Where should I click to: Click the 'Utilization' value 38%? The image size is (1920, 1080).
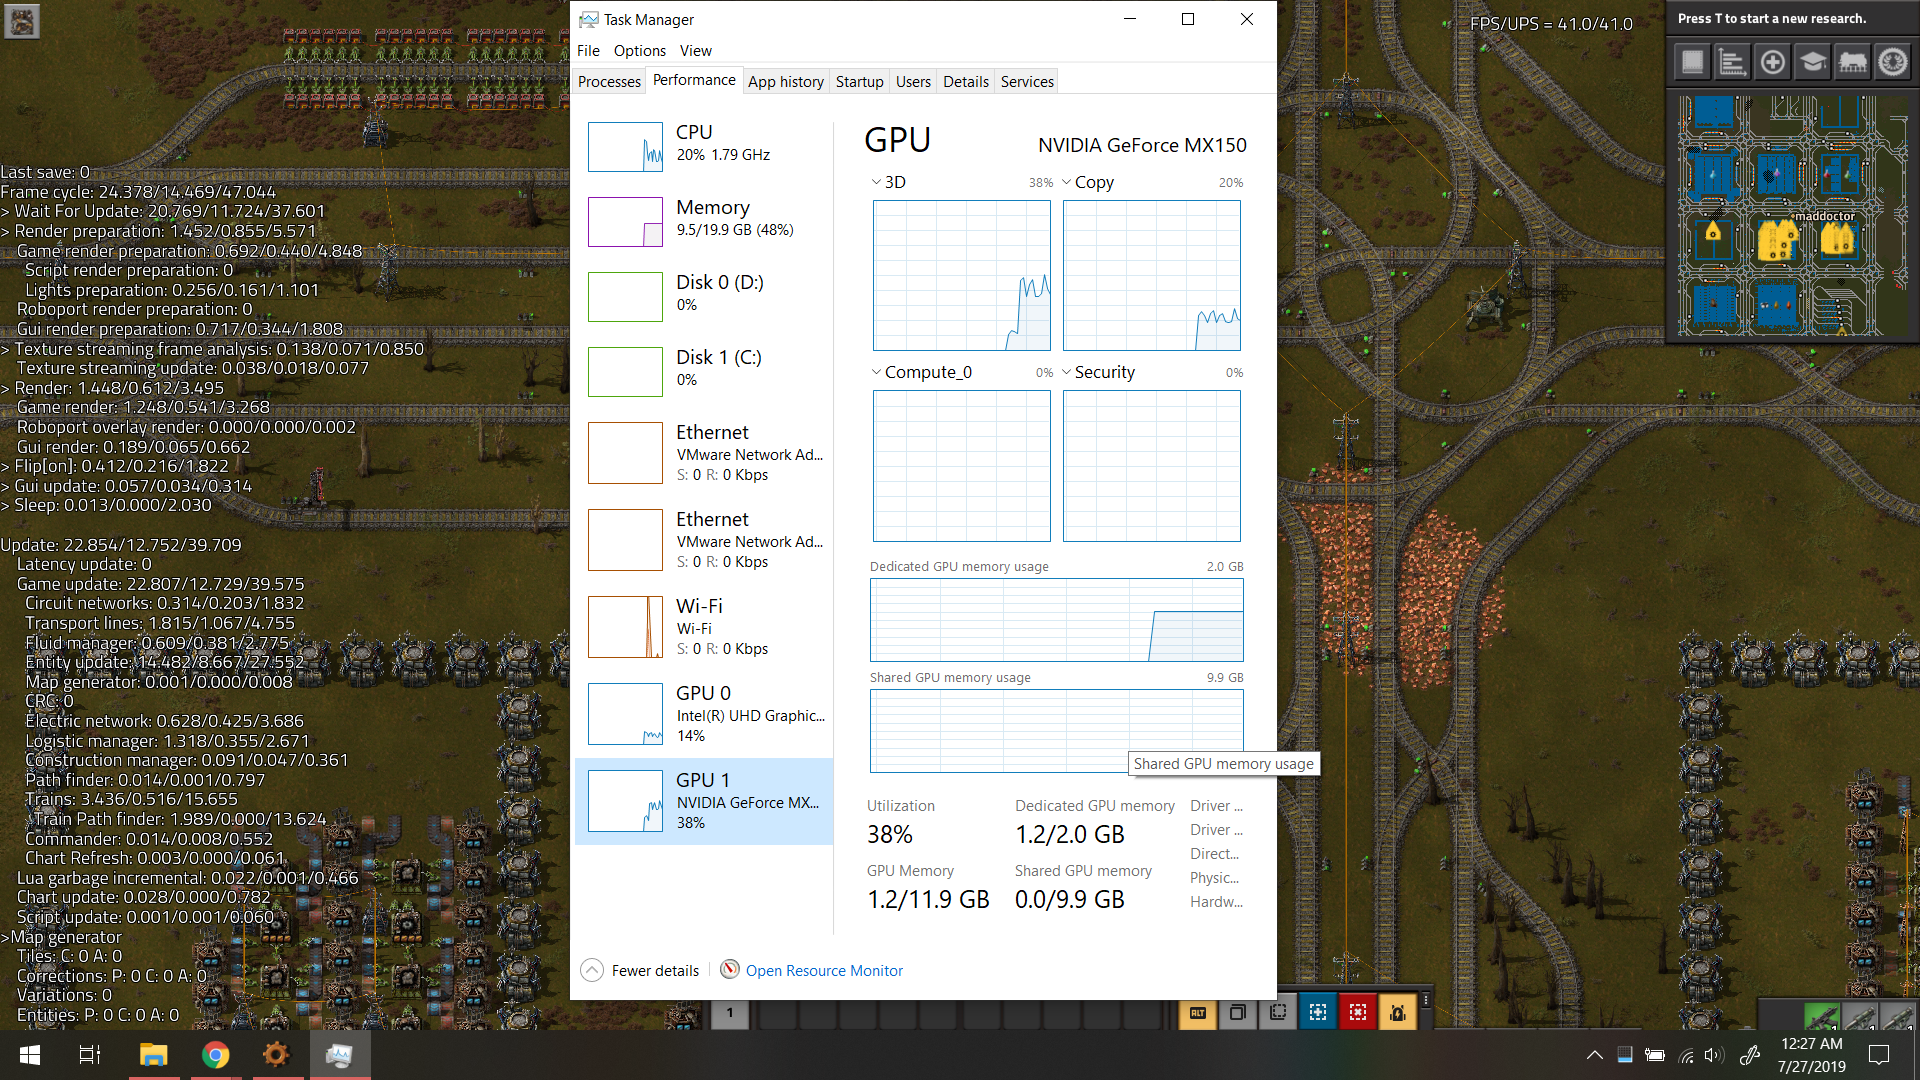click(x=890, y=834)
